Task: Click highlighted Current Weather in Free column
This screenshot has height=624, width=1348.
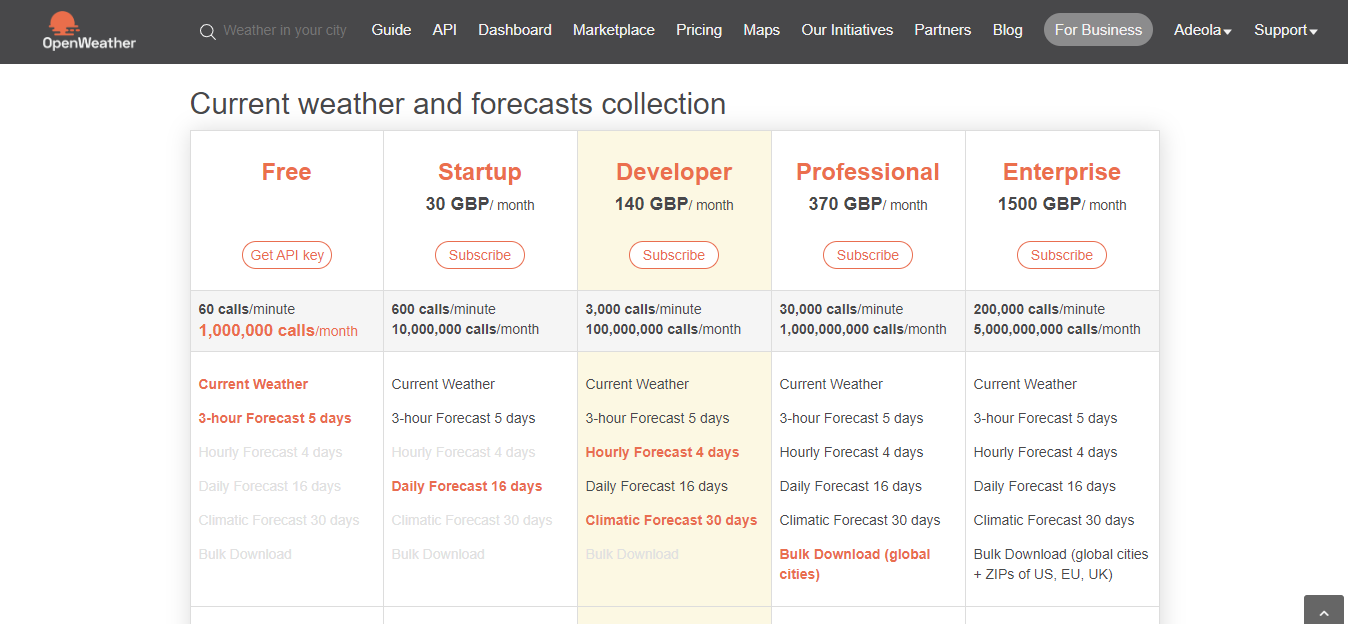Action: point(253,384)
